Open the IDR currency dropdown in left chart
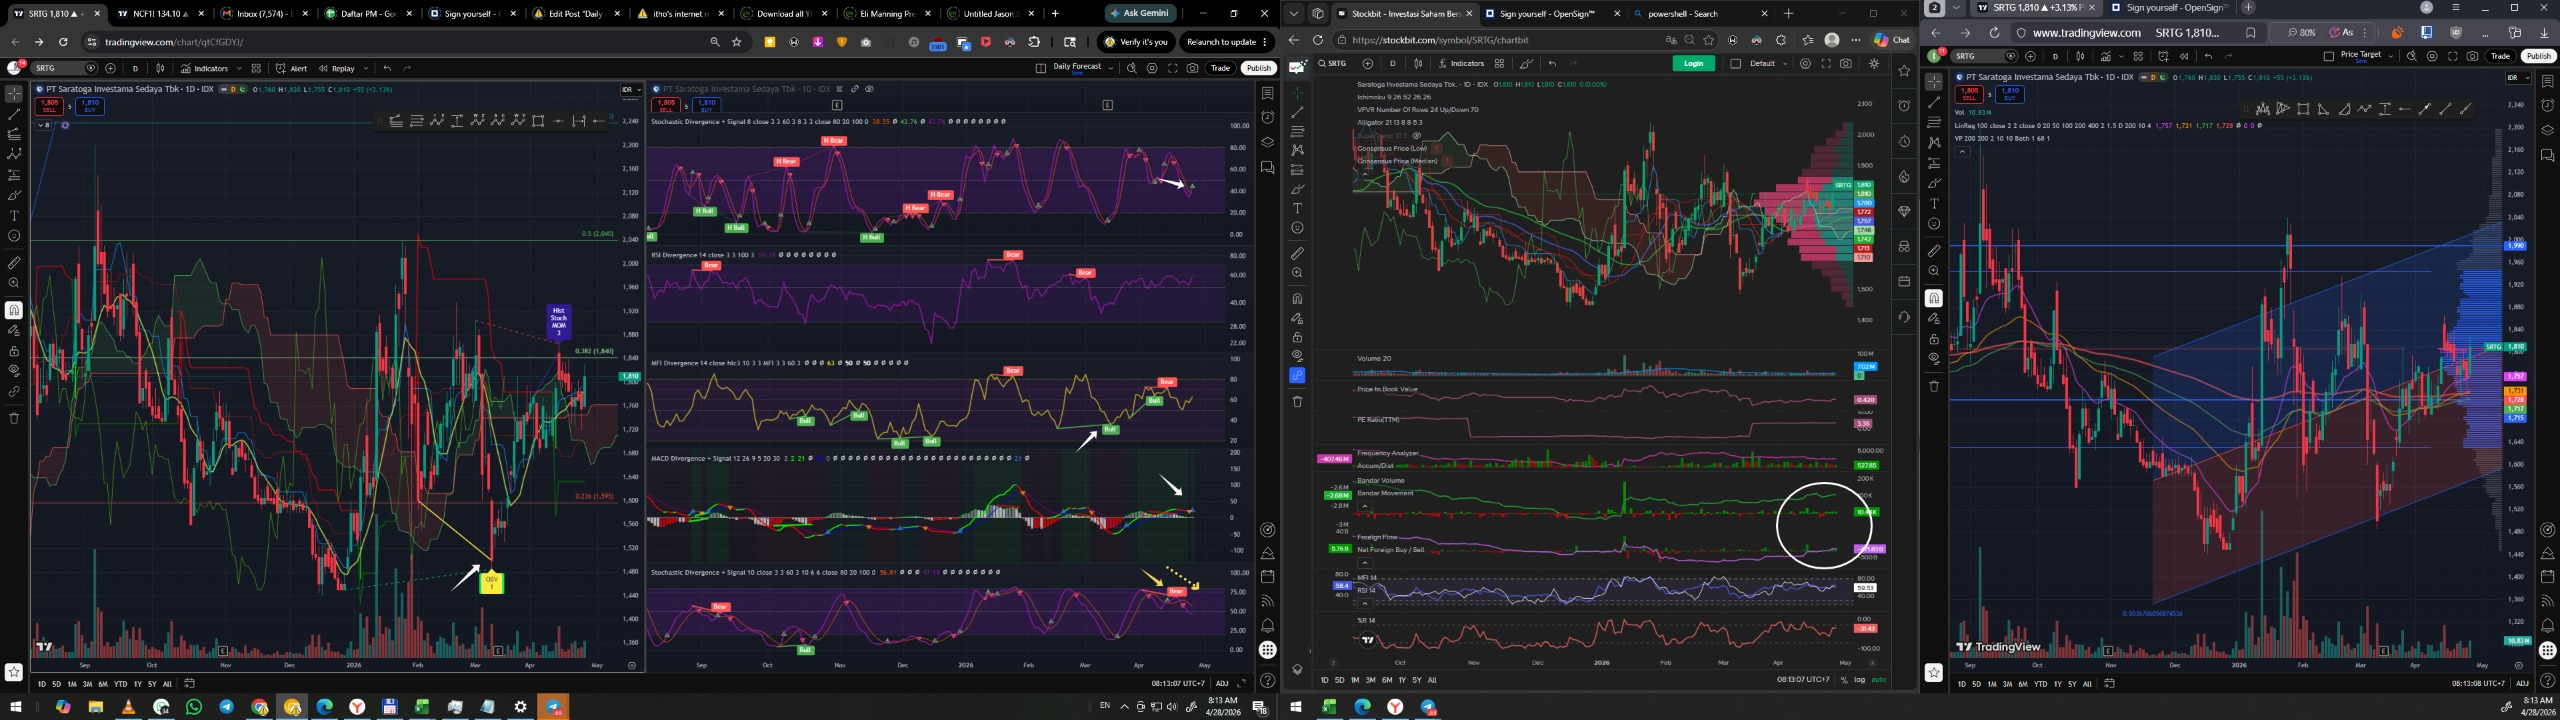 pyautogui.click(x=631, y=90)
